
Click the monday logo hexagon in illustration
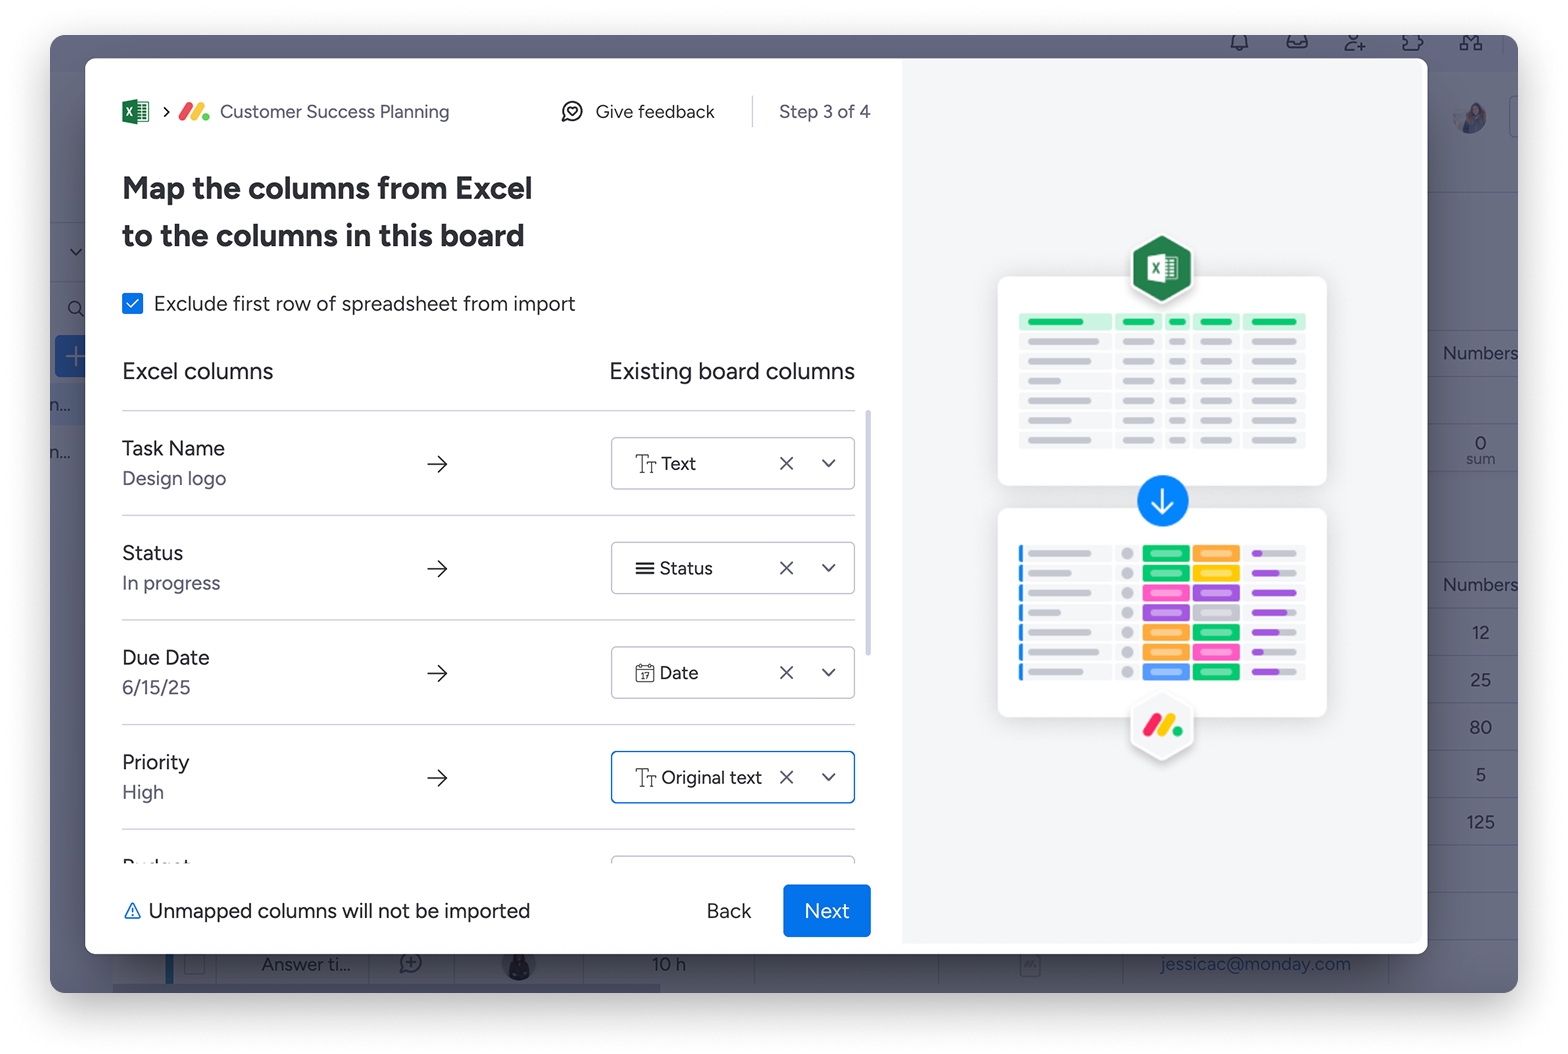[x=1162, y=726]
